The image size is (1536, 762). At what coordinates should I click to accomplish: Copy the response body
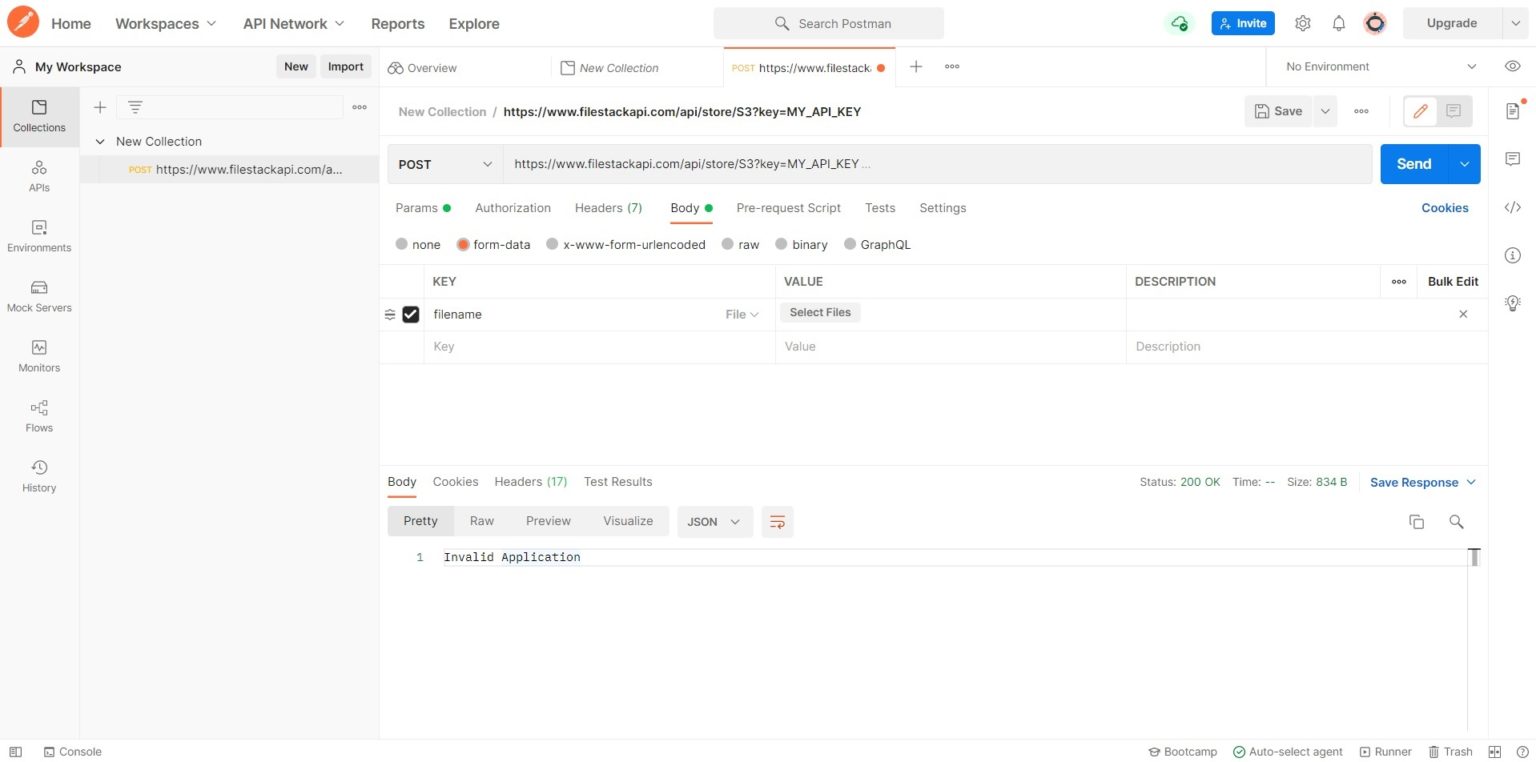pos(1416,521)
